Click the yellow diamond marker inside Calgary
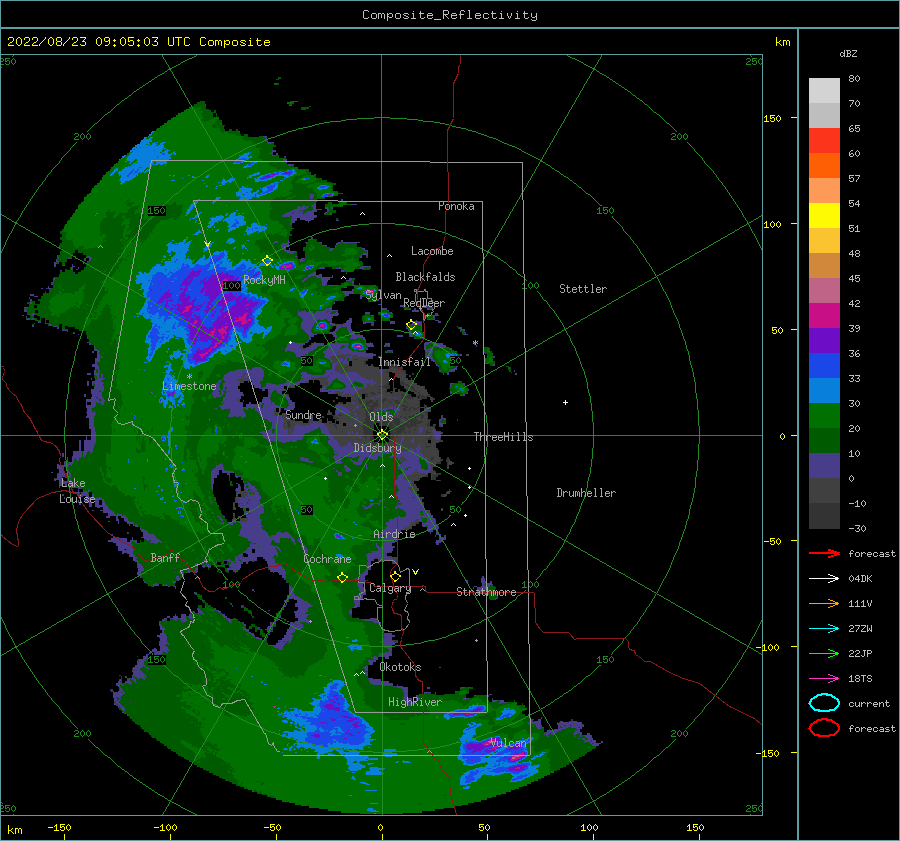This screenshot has width=900, height=841. tap(395, 576)
